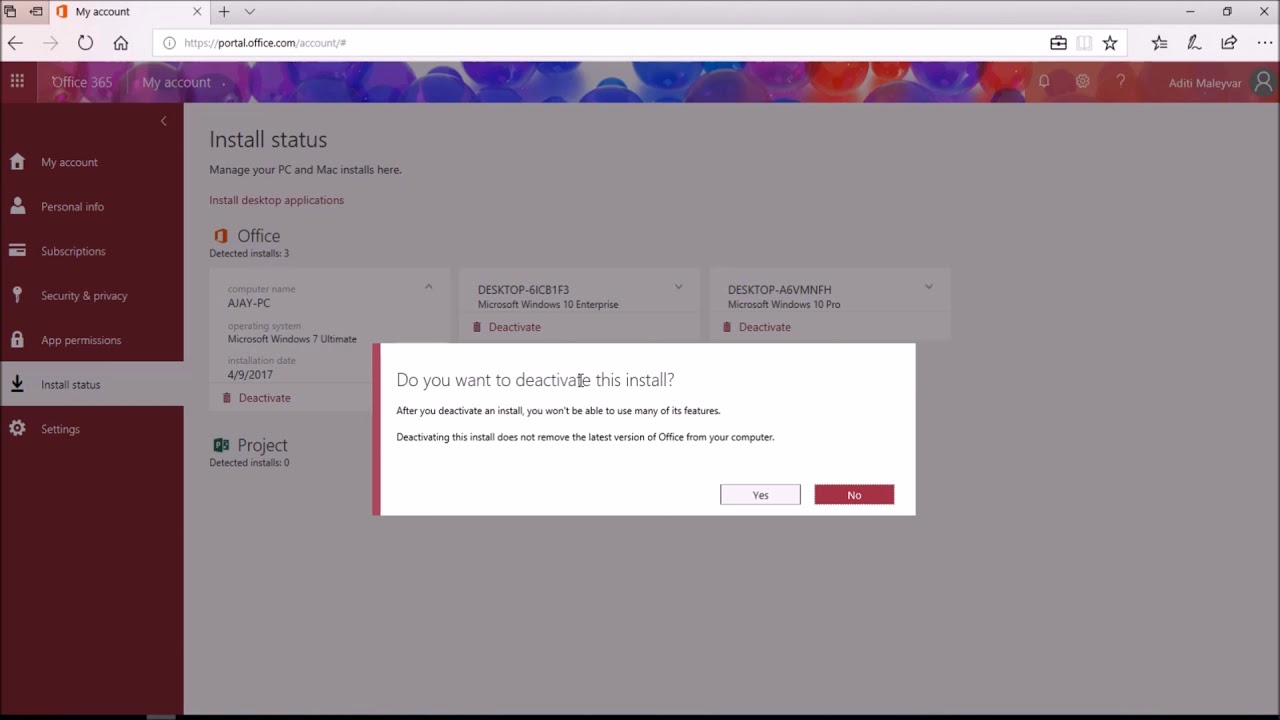
Task: Click the My account home icon
Action: click(17, 161)
